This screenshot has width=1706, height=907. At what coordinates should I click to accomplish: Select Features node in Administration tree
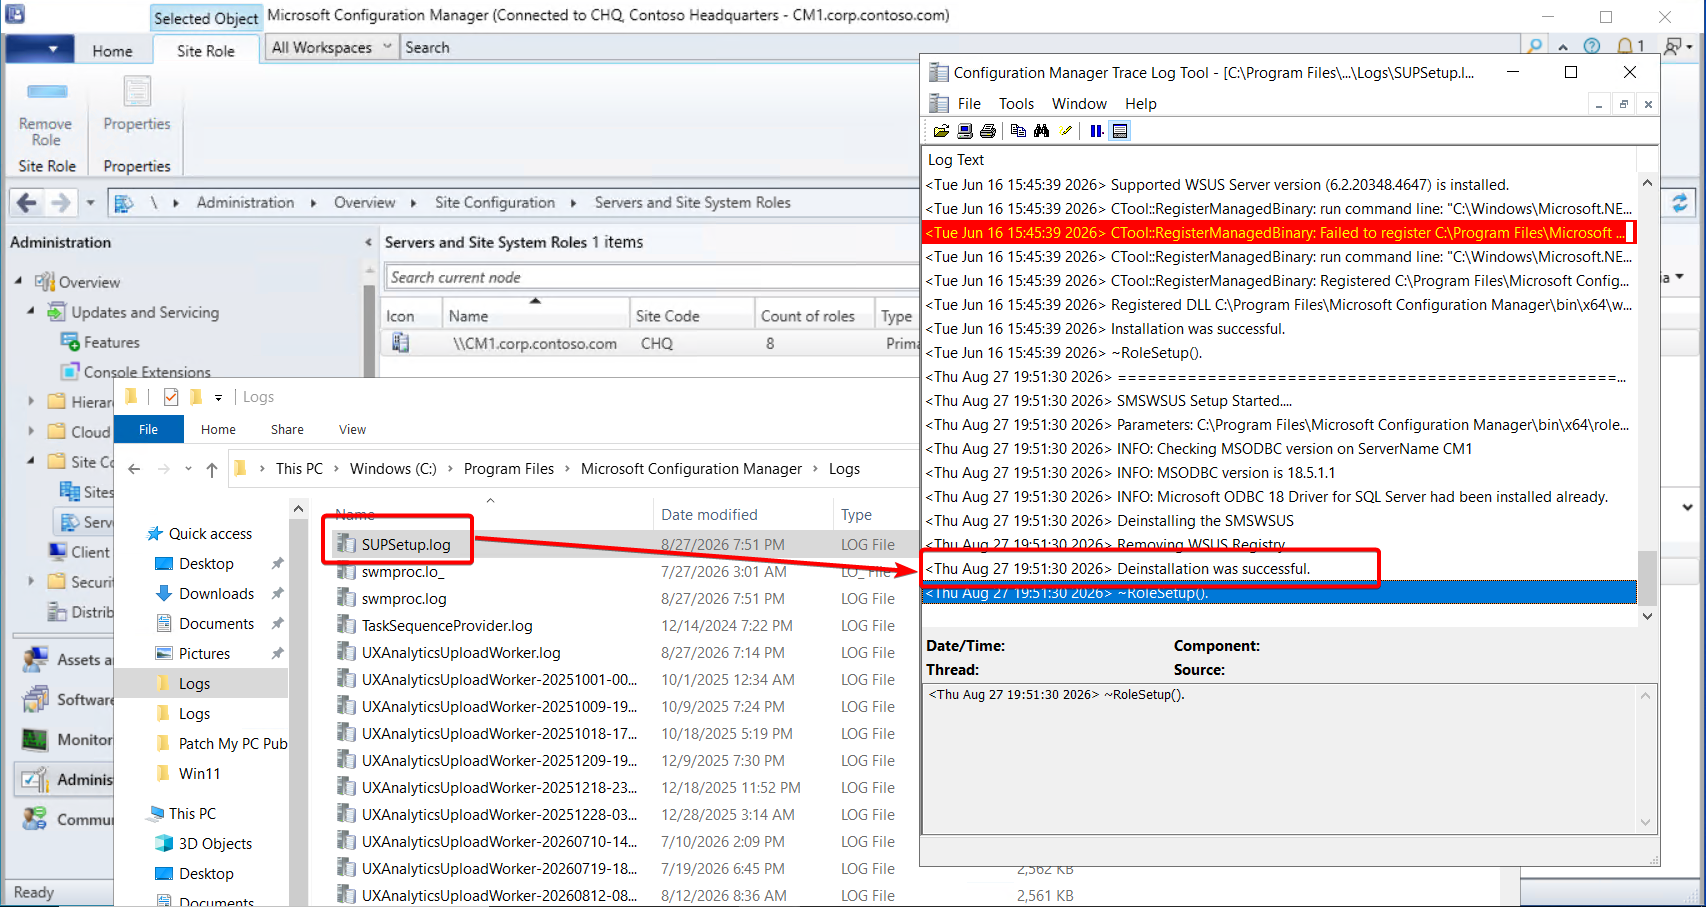pos(111,342)
